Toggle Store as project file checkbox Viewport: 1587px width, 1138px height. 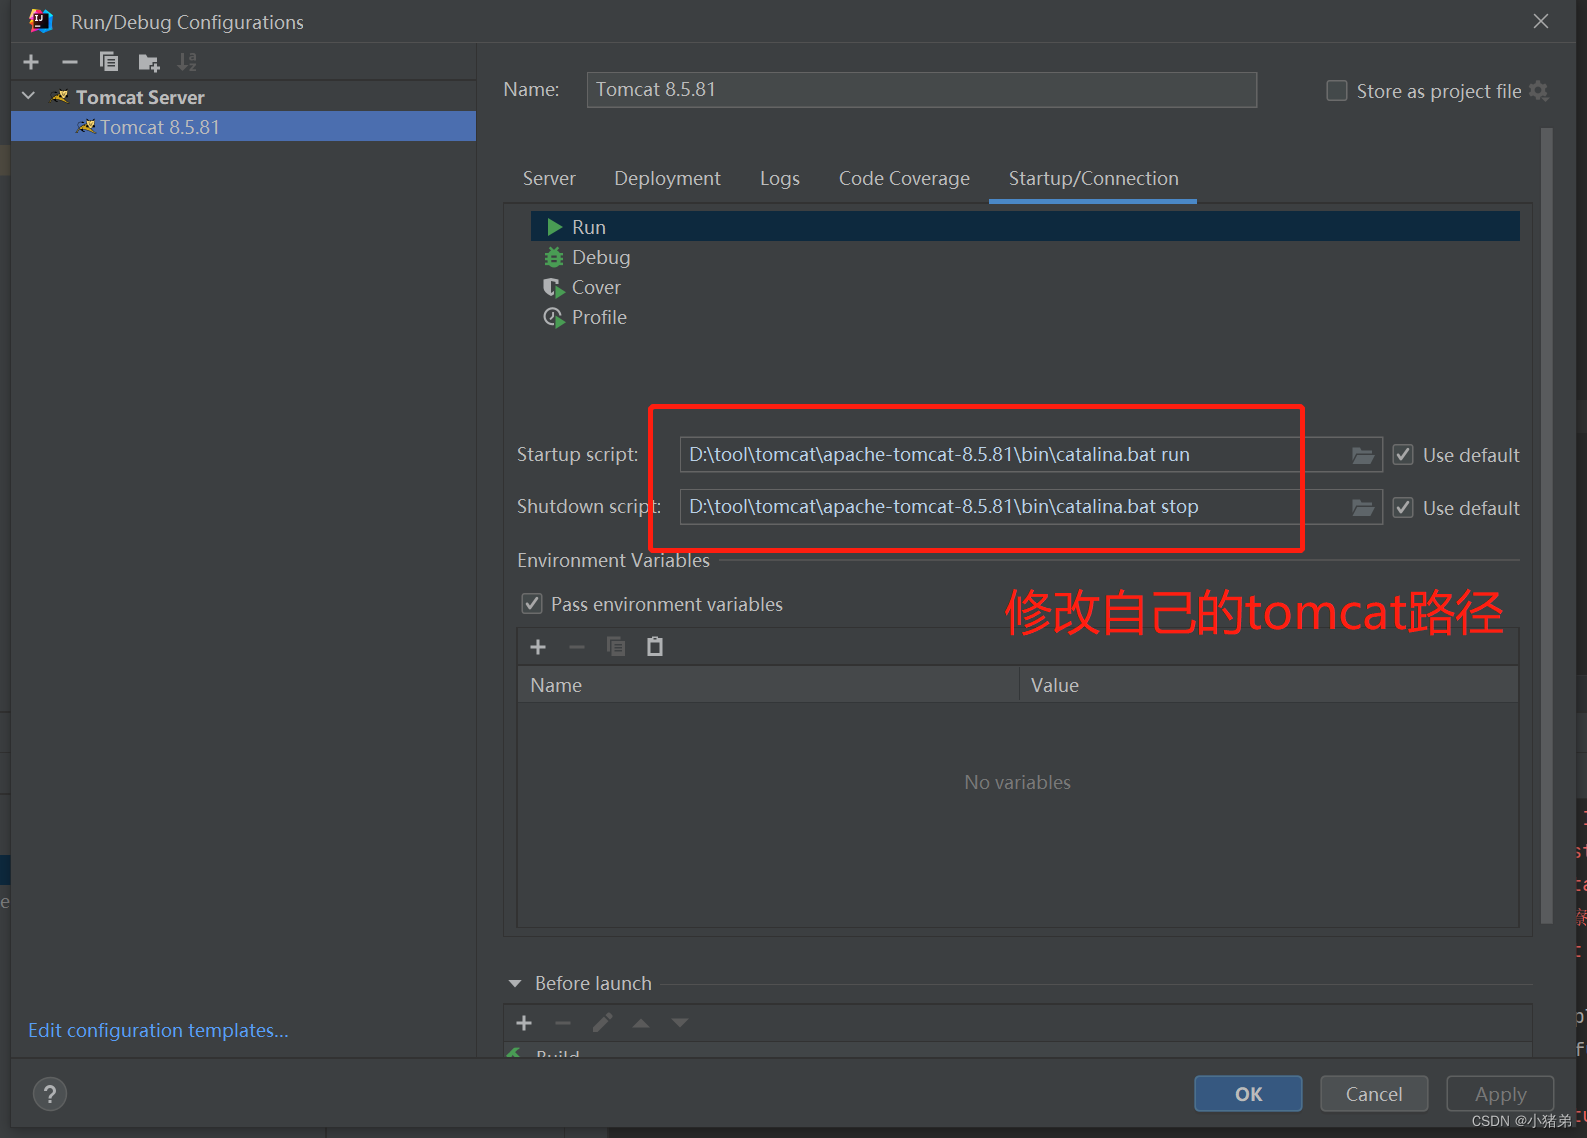[1336, 91]
